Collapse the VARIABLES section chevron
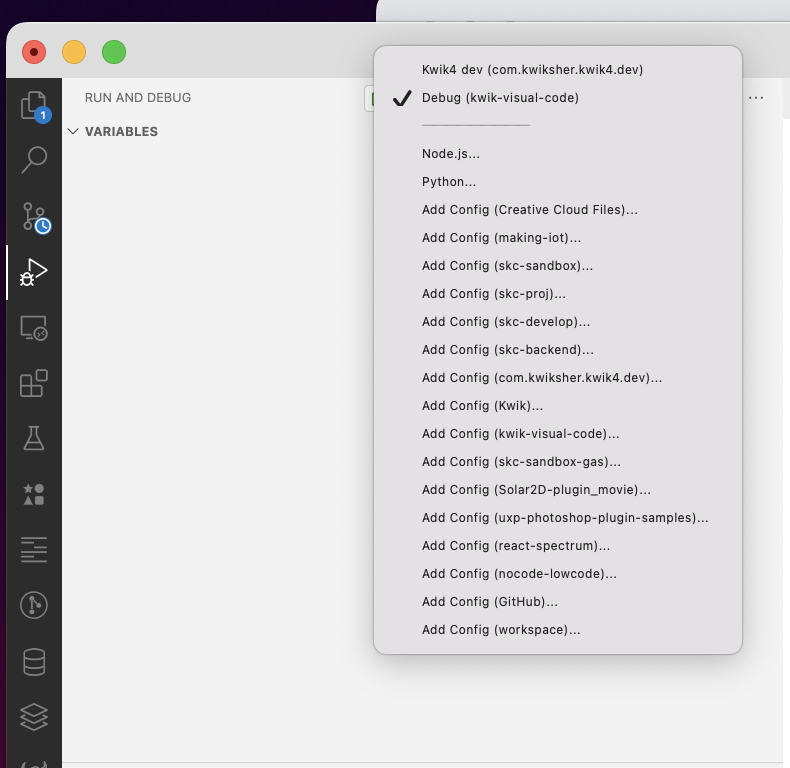 pos(73,132)
